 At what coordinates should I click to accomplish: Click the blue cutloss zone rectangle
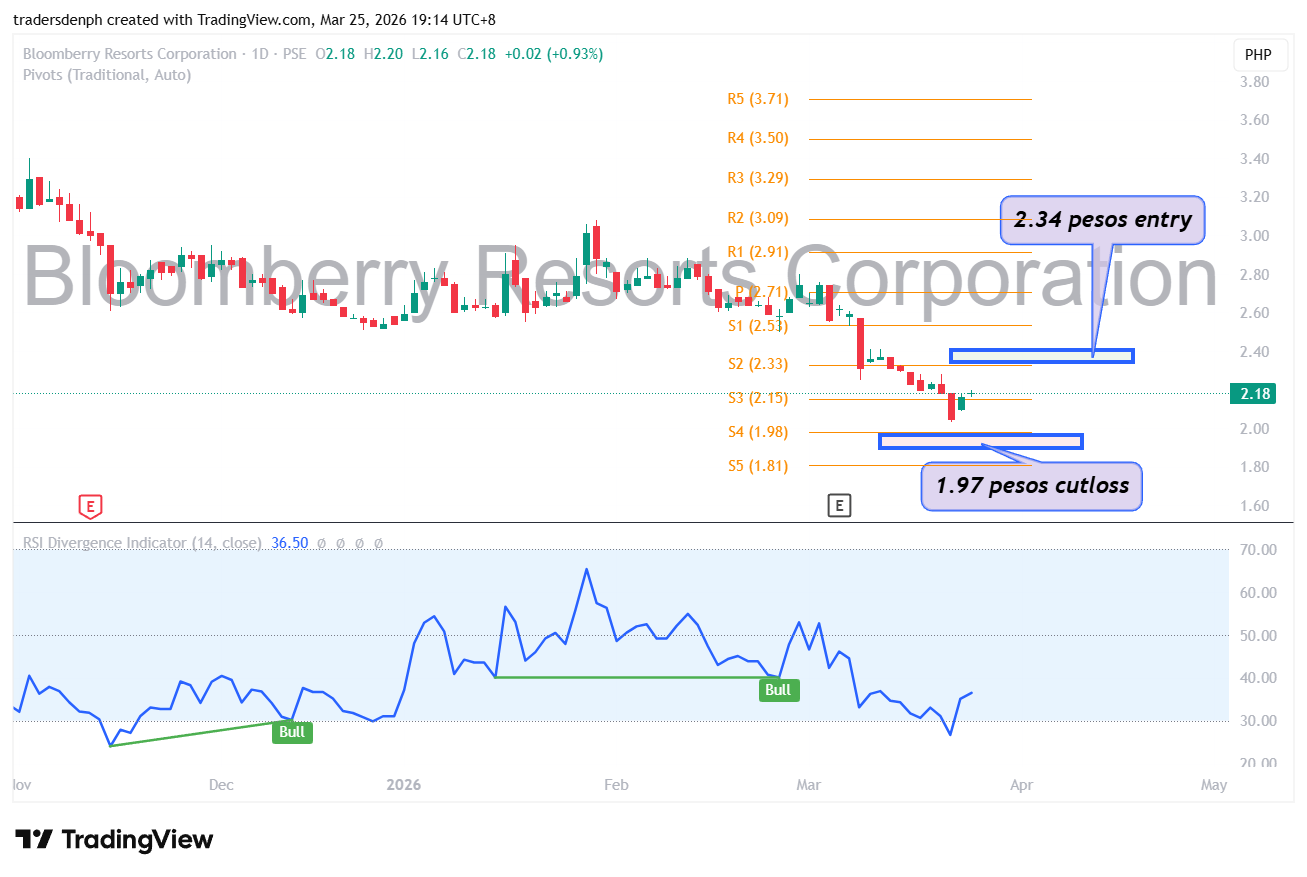pyautogui.click(x=980, y=441)
